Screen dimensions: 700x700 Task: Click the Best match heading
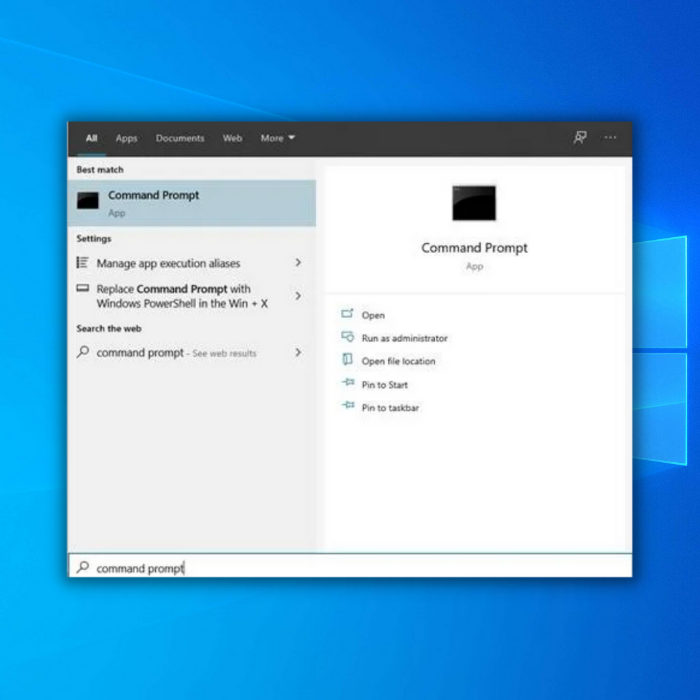pos(100,170)
